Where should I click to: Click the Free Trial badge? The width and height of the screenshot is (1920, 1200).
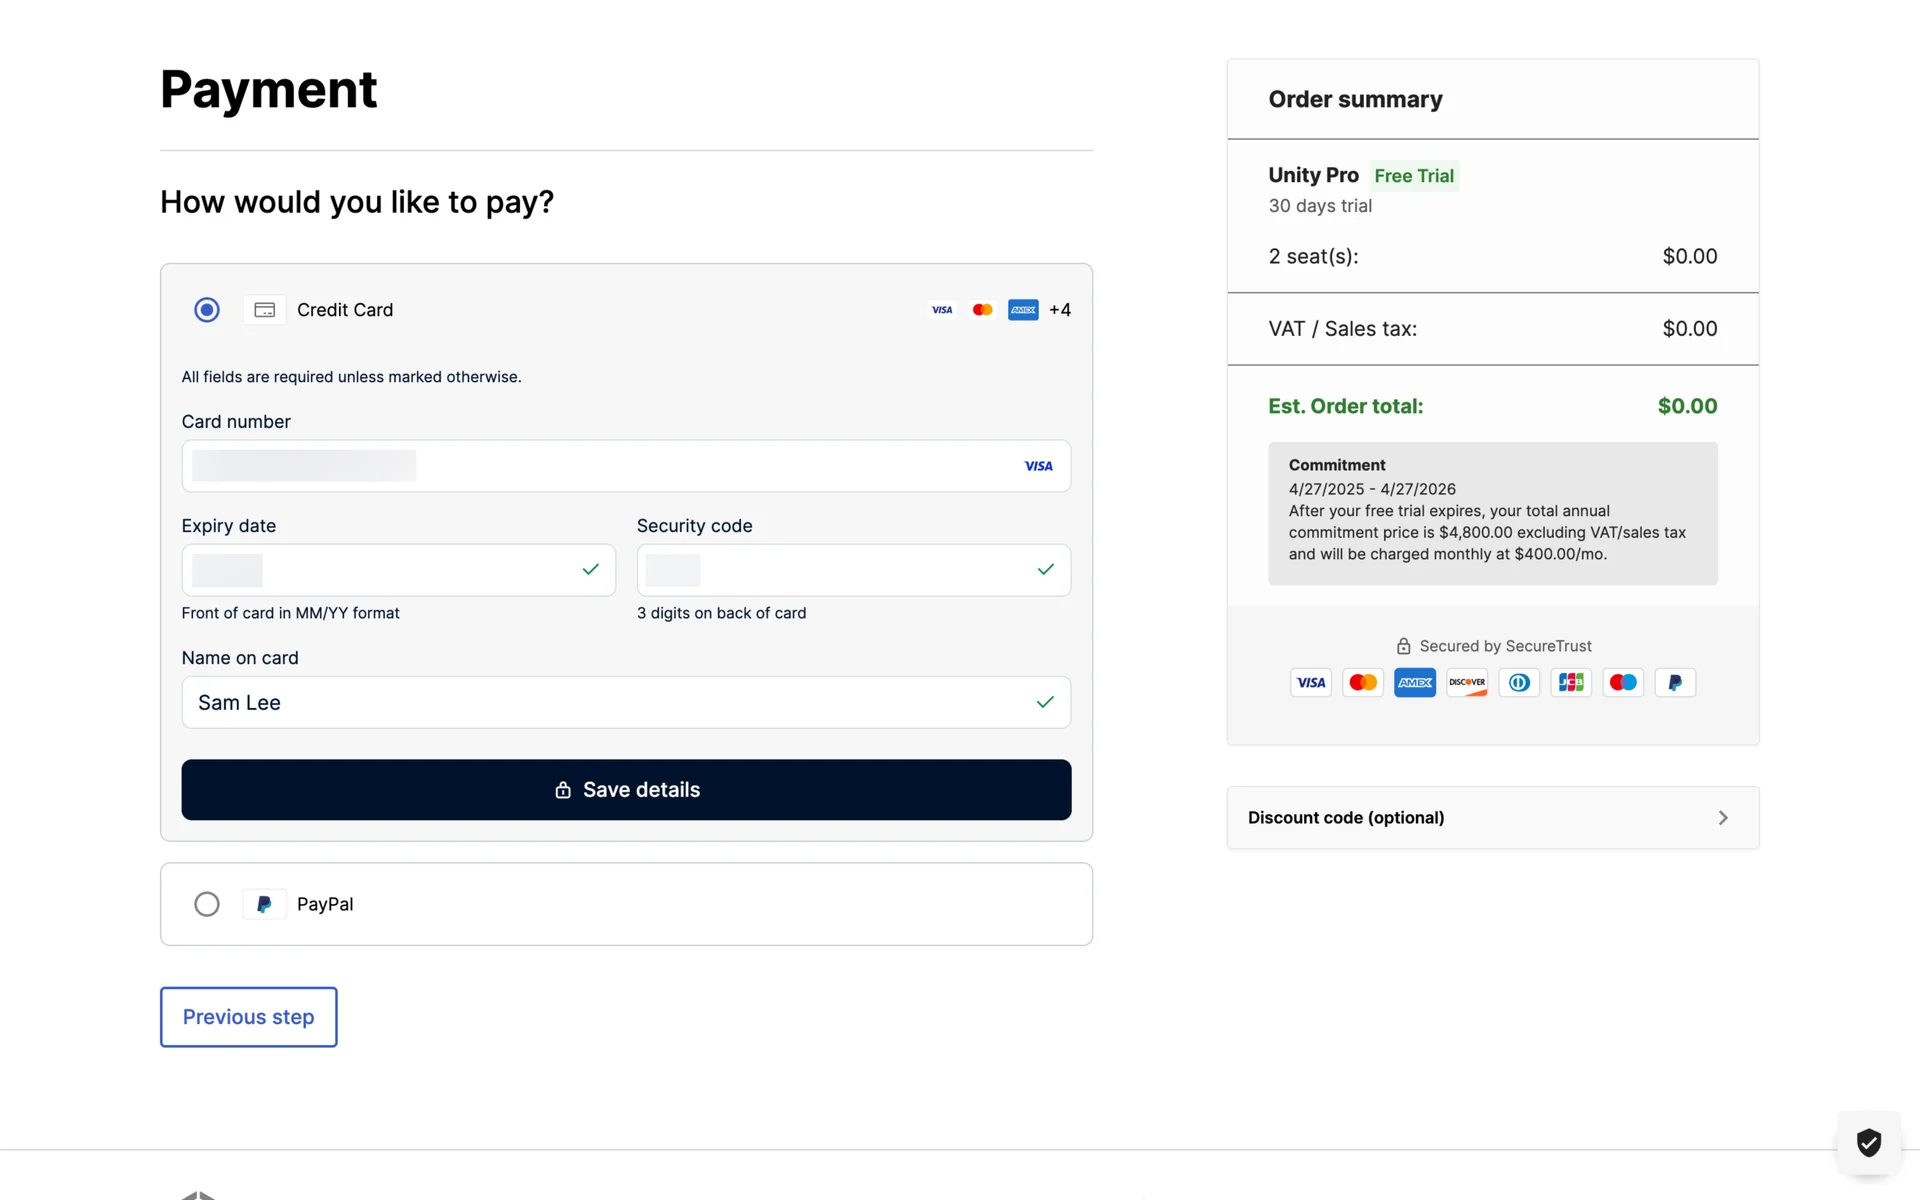1413,176
